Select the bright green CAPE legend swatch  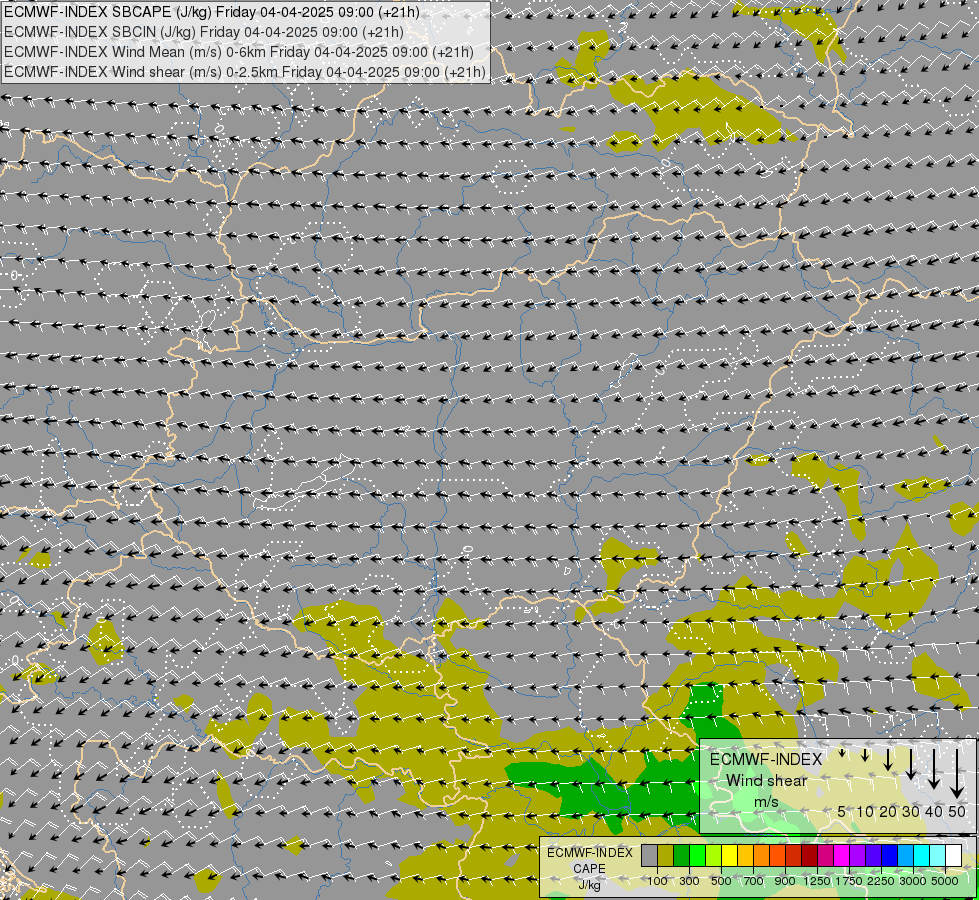[697, 855]
